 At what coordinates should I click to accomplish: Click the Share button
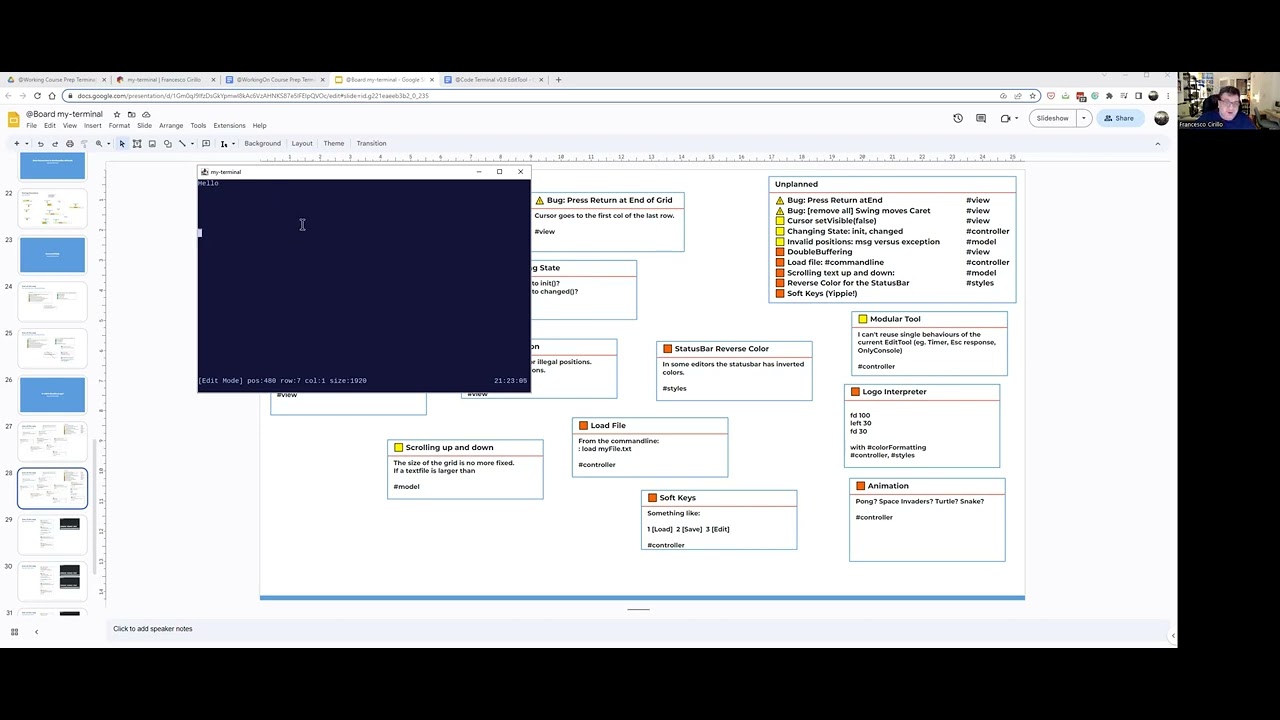pyautogui.click(x=1119, y=118)
